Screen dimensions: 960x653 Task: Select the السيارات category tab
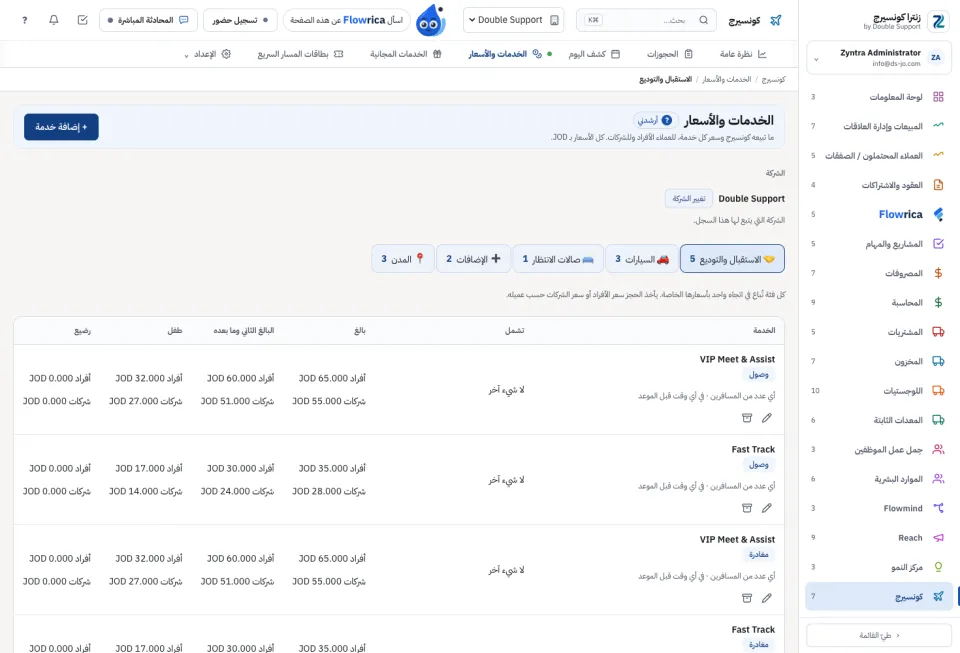click(x=642, y=259)
